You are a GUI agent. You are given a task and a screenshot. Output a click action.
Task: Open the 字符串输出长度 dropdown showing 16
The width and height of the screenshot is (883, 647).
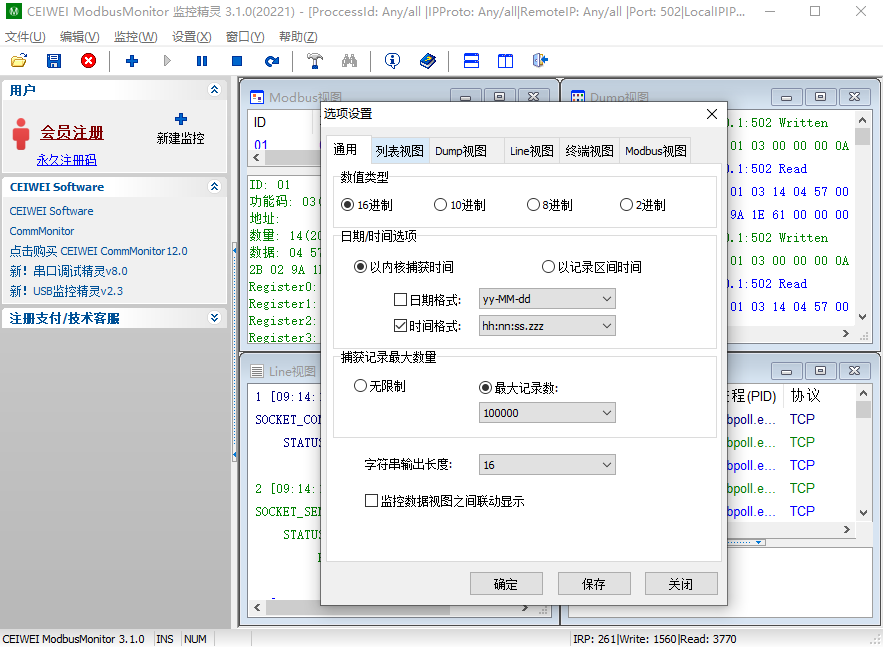point(547,465)
